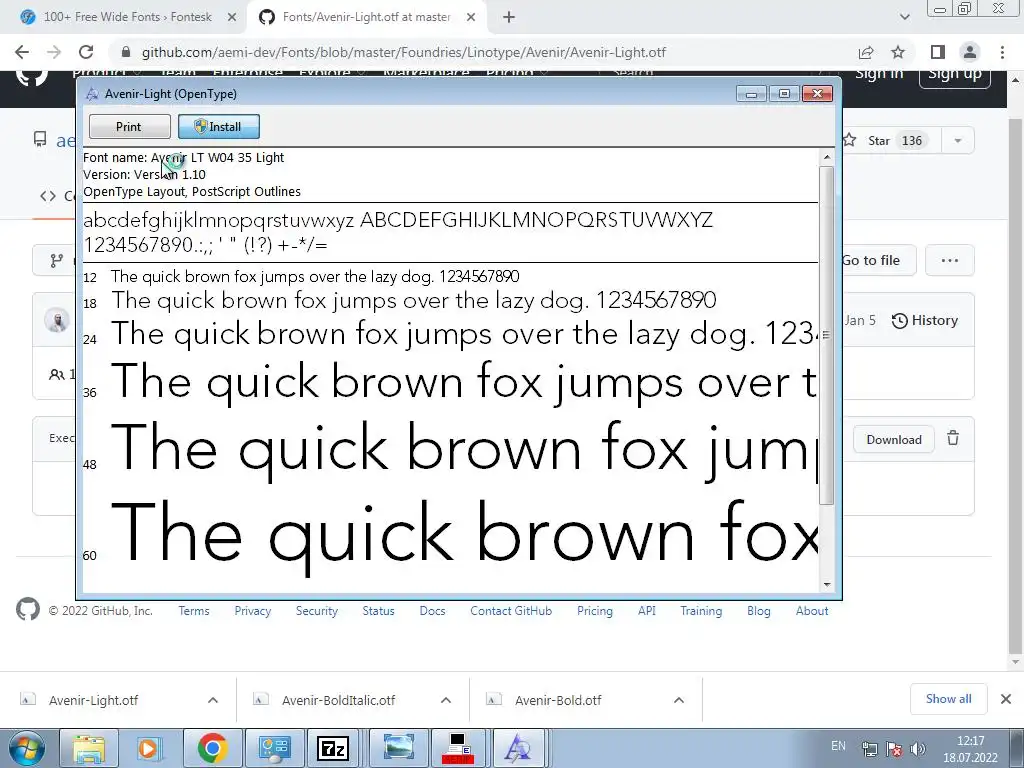
Task: Open Pricing footer link
Action: [x=595, y=611]
